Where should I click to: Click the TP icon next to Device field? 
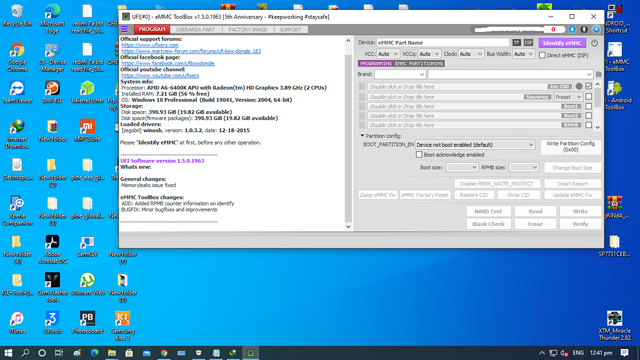pyautogui.click(x=516, y=43)
